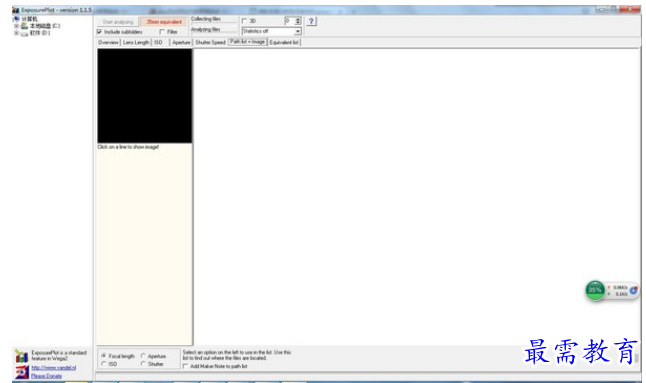The height and width of the screenshot is (383, 646).
Task: Toggle the Include subfolders checkbox
Action: (99, 32)
